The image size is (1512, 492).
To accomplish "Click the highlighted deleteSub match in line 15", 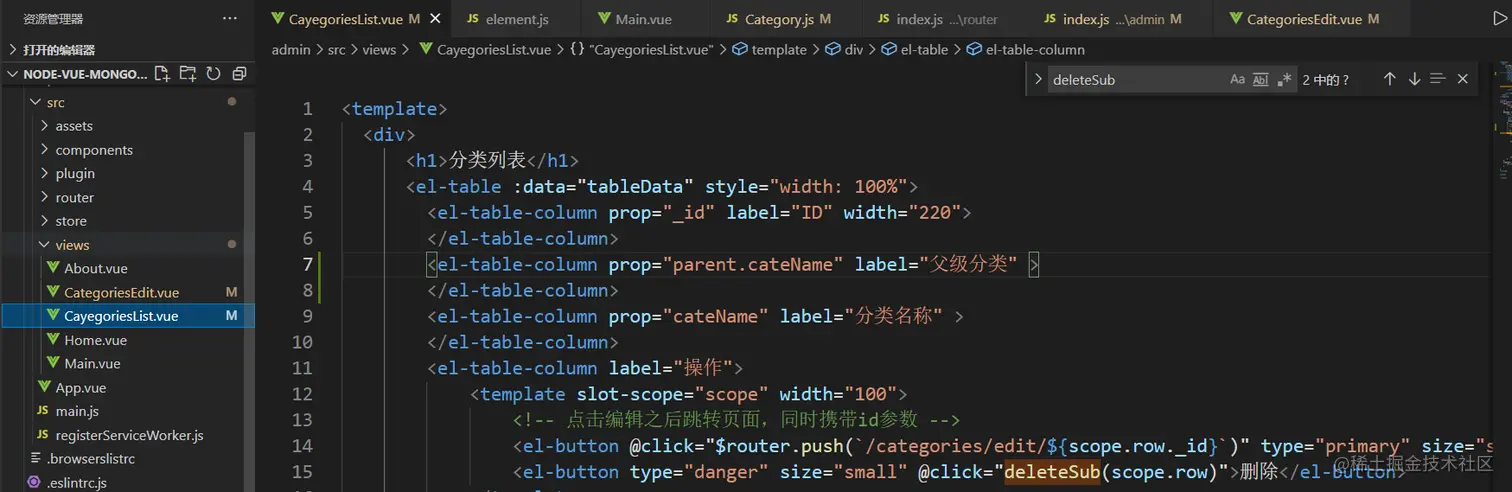I will 1051,472.
